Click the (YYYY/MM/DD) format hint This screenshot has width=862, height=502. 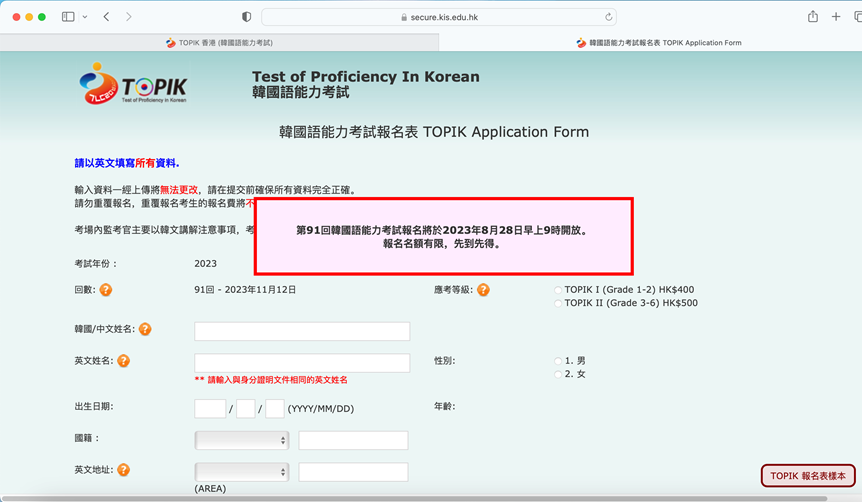pyautogui.click(x=321, y=409)
